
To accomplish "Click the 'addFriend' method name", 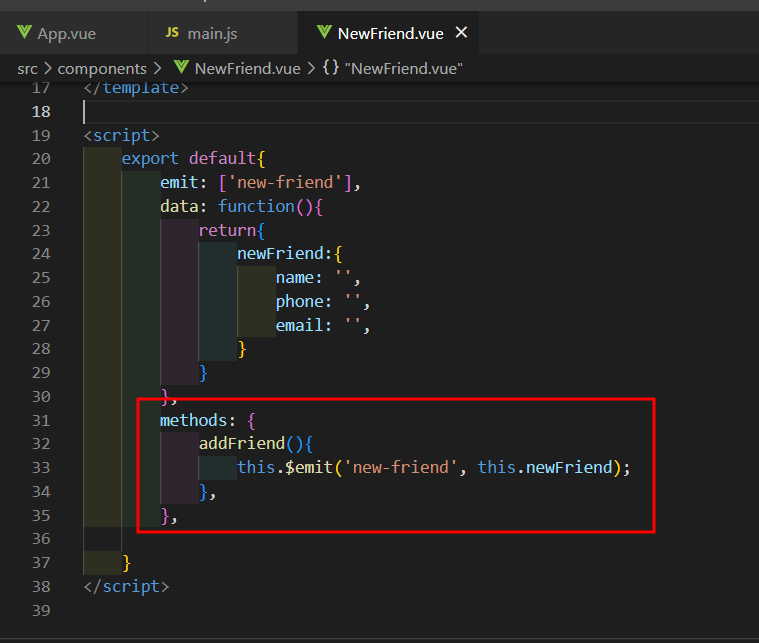I will coord(242,444).
